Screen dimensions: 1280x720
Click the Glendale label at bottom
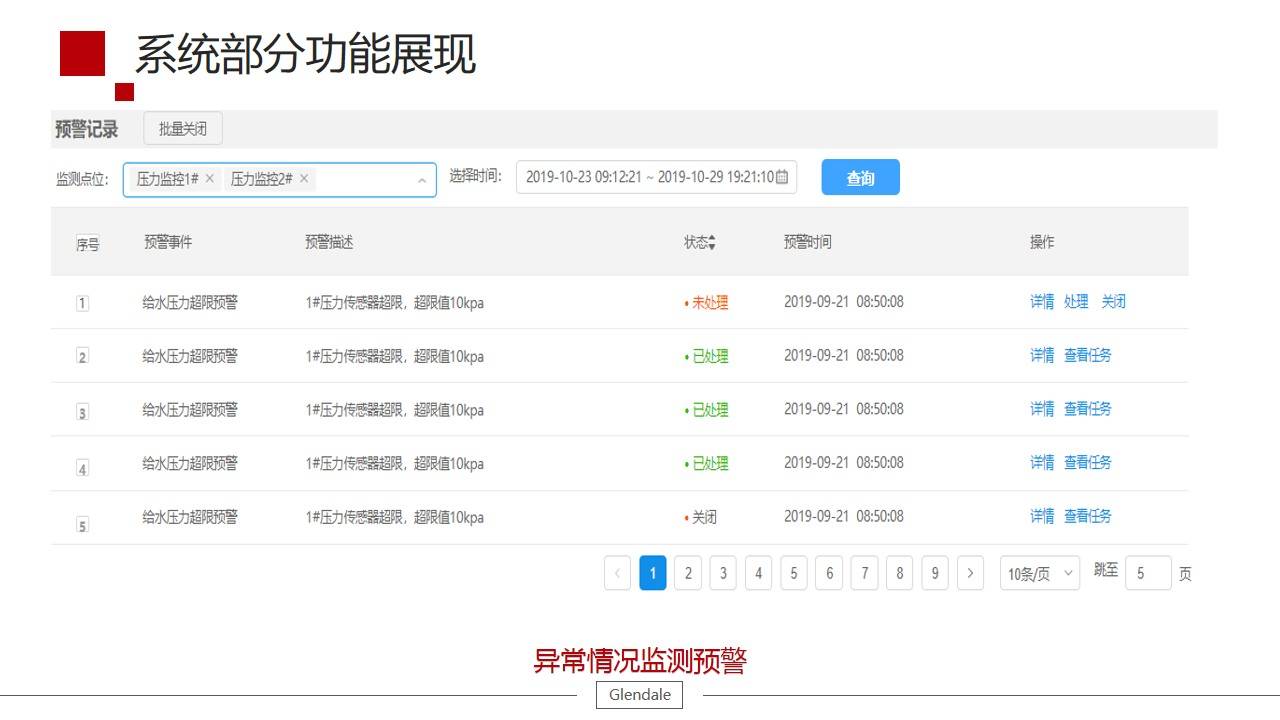click(x=640, y=695)
